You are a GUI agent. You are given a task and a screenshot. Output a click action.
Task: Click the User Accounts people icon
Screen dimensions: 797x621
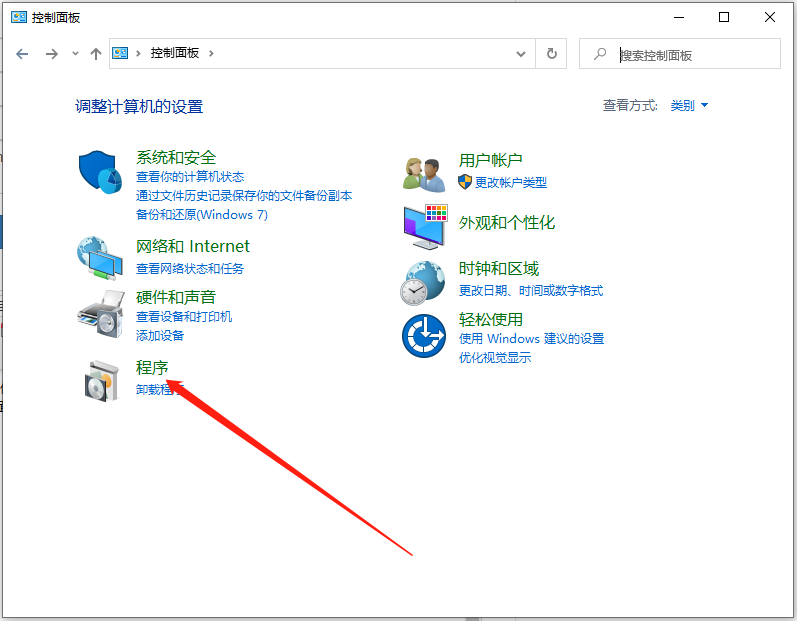[x=424, y=174]
